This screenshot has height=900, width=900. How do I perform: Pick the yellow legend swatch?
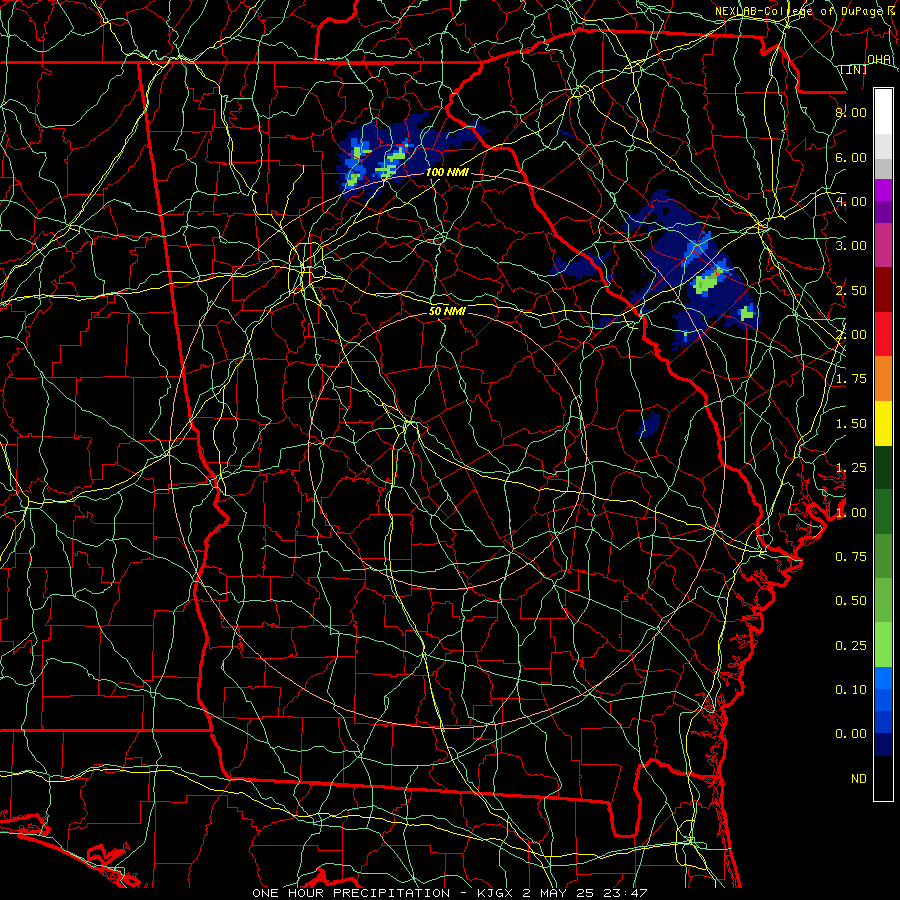tap(883, 422)
